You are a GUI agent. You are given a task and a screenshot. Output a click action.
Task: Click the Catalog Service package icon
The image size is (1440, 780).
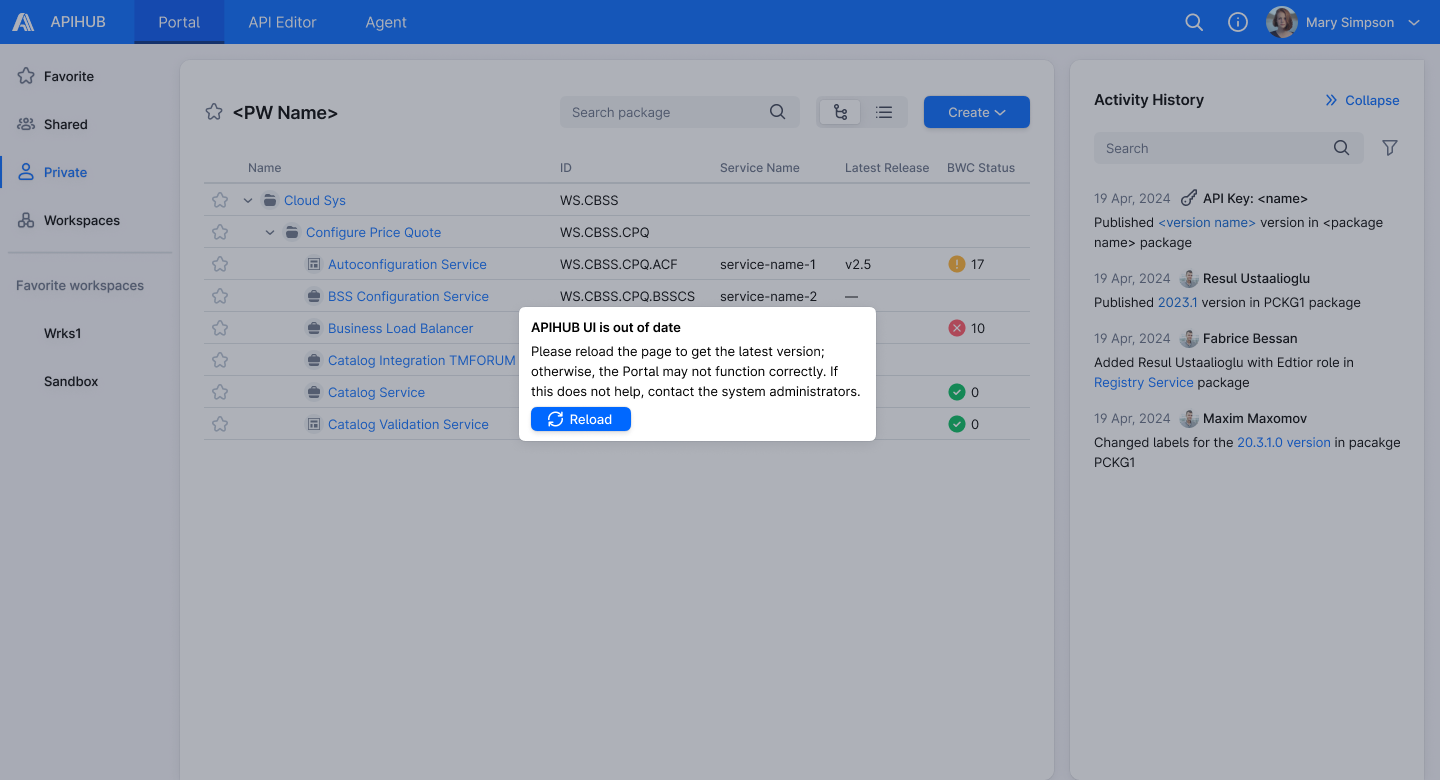click(313, 392)
